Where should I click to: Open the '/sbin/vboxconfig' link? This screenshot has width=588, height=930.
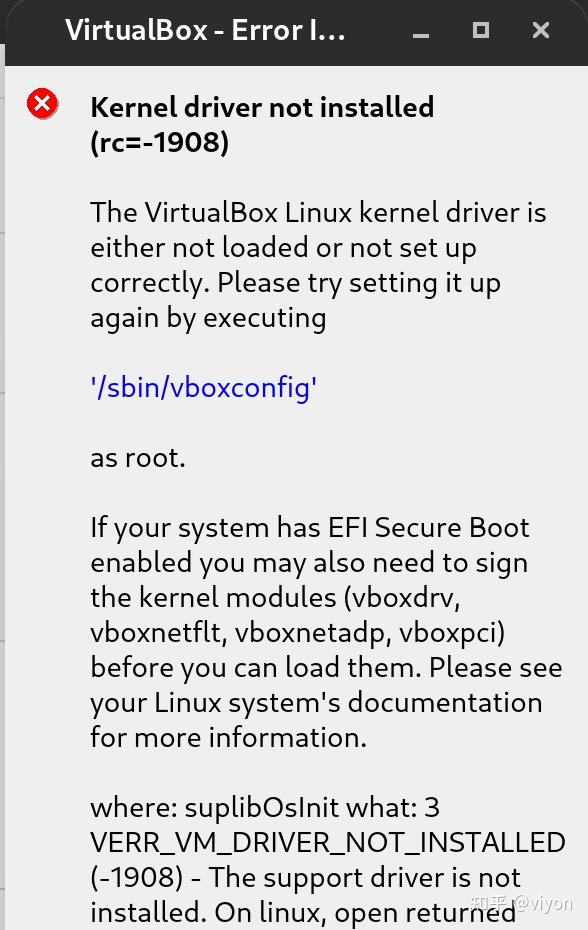click(203, 387)
